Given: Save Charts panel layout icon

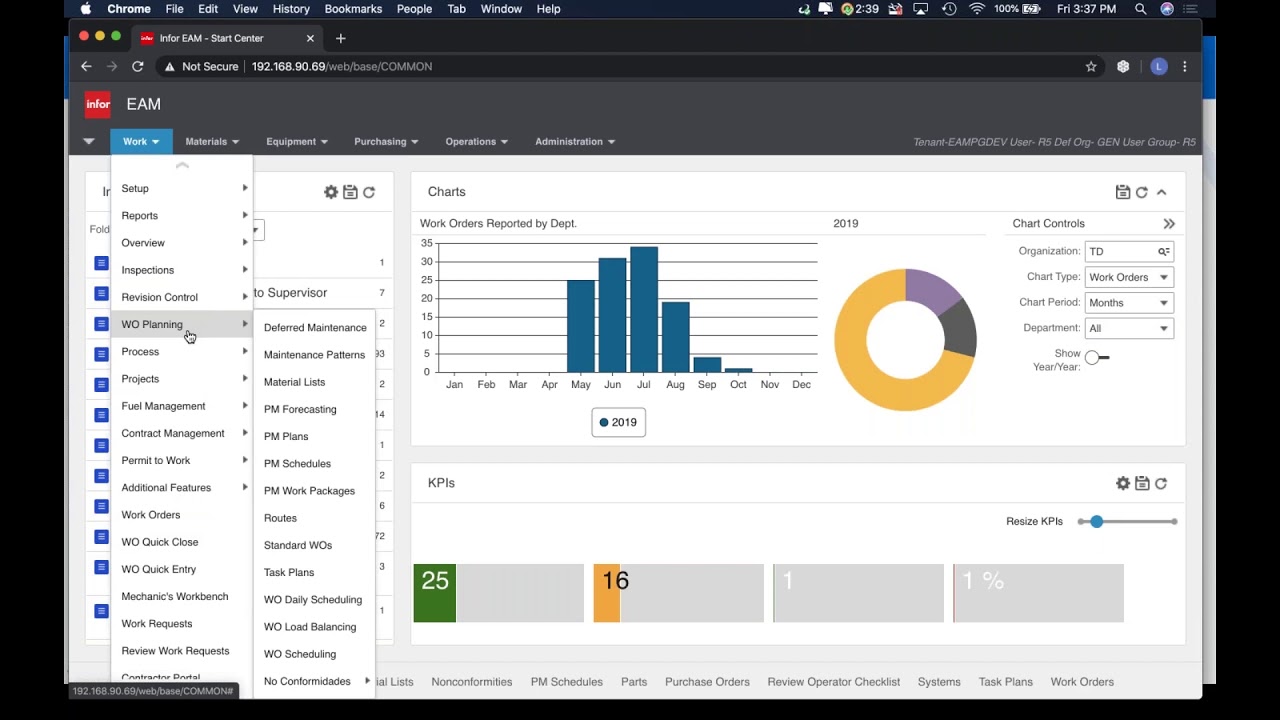Looking at the screenshot, I should [x=1123, y=192].
